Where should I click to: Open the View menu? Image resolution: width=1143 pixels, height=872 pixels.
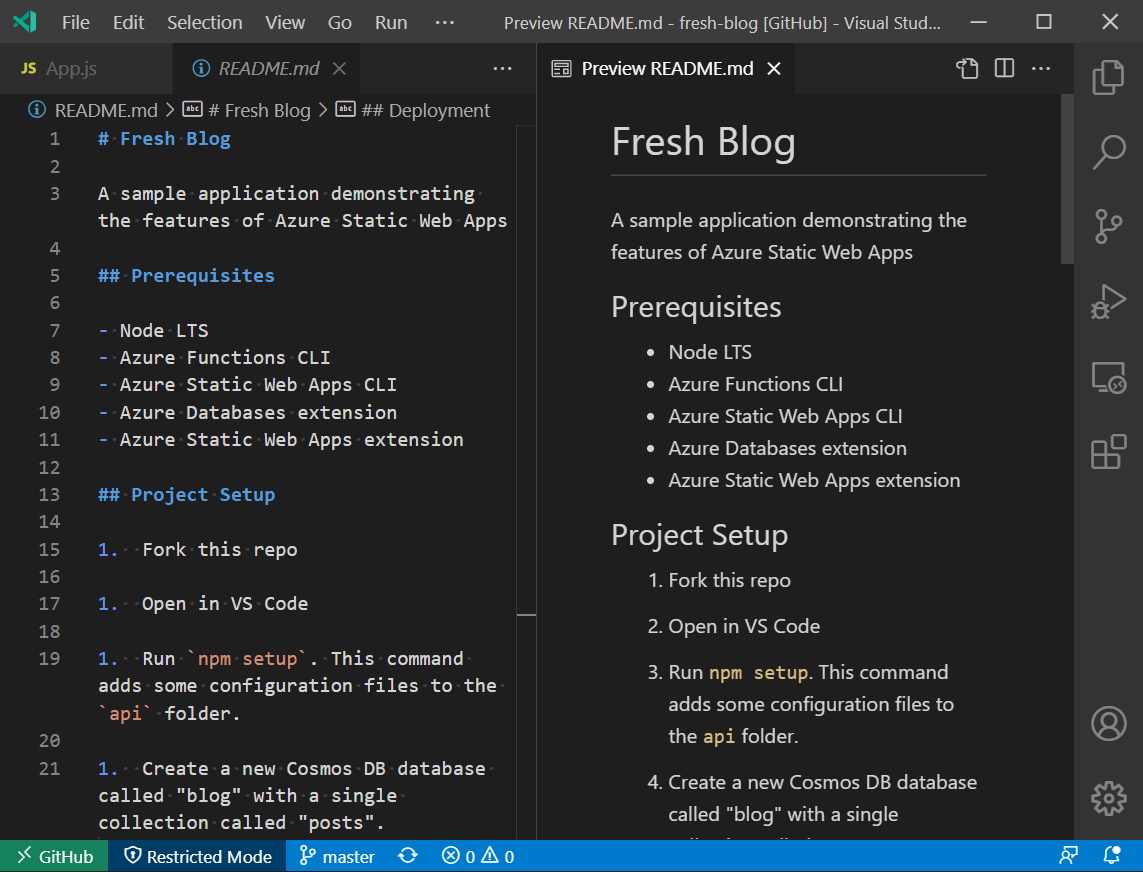tap(285, 23)
